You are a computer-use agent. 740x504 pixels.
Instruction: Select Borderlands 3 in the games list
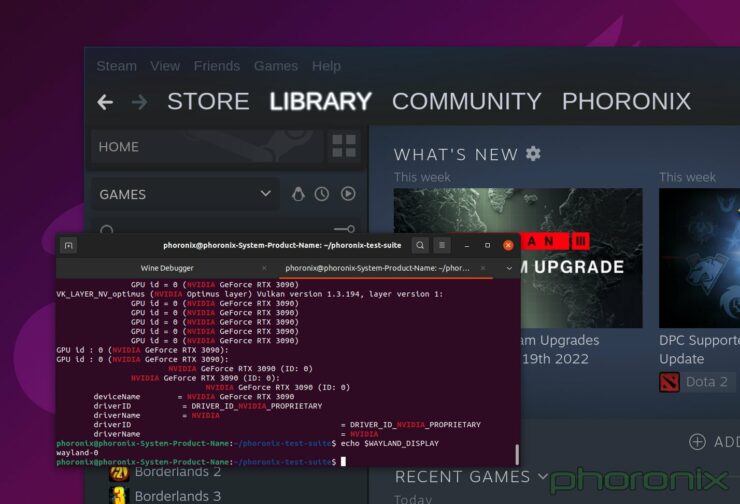coord(178,496)
